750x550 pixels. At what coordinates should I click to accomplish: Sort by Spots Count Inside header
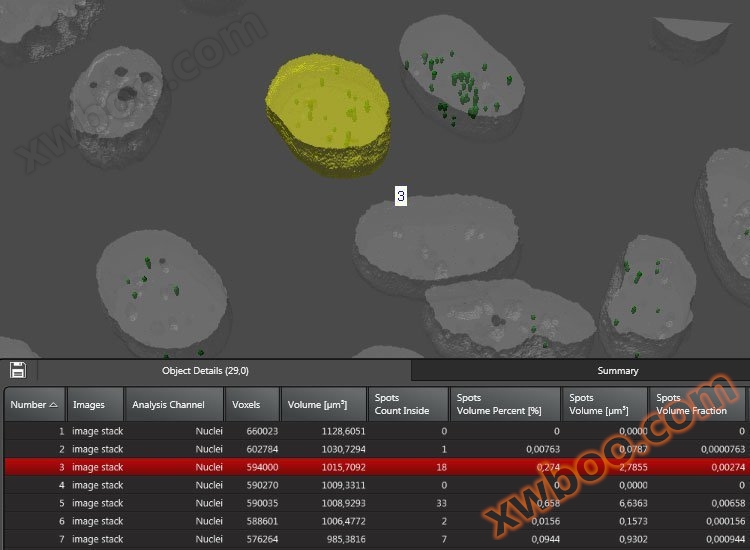click(407, 405)
